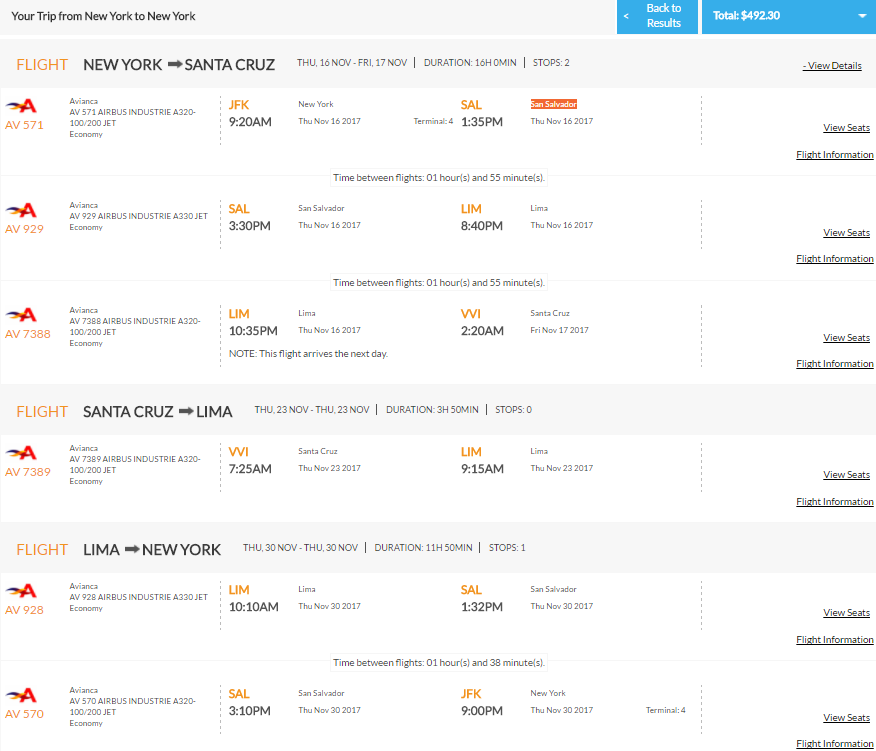876x751 pixels.
Task: Click the 'SANTA CRUZ → LIMA' flight heading
Action: click(x=158, y=412)
